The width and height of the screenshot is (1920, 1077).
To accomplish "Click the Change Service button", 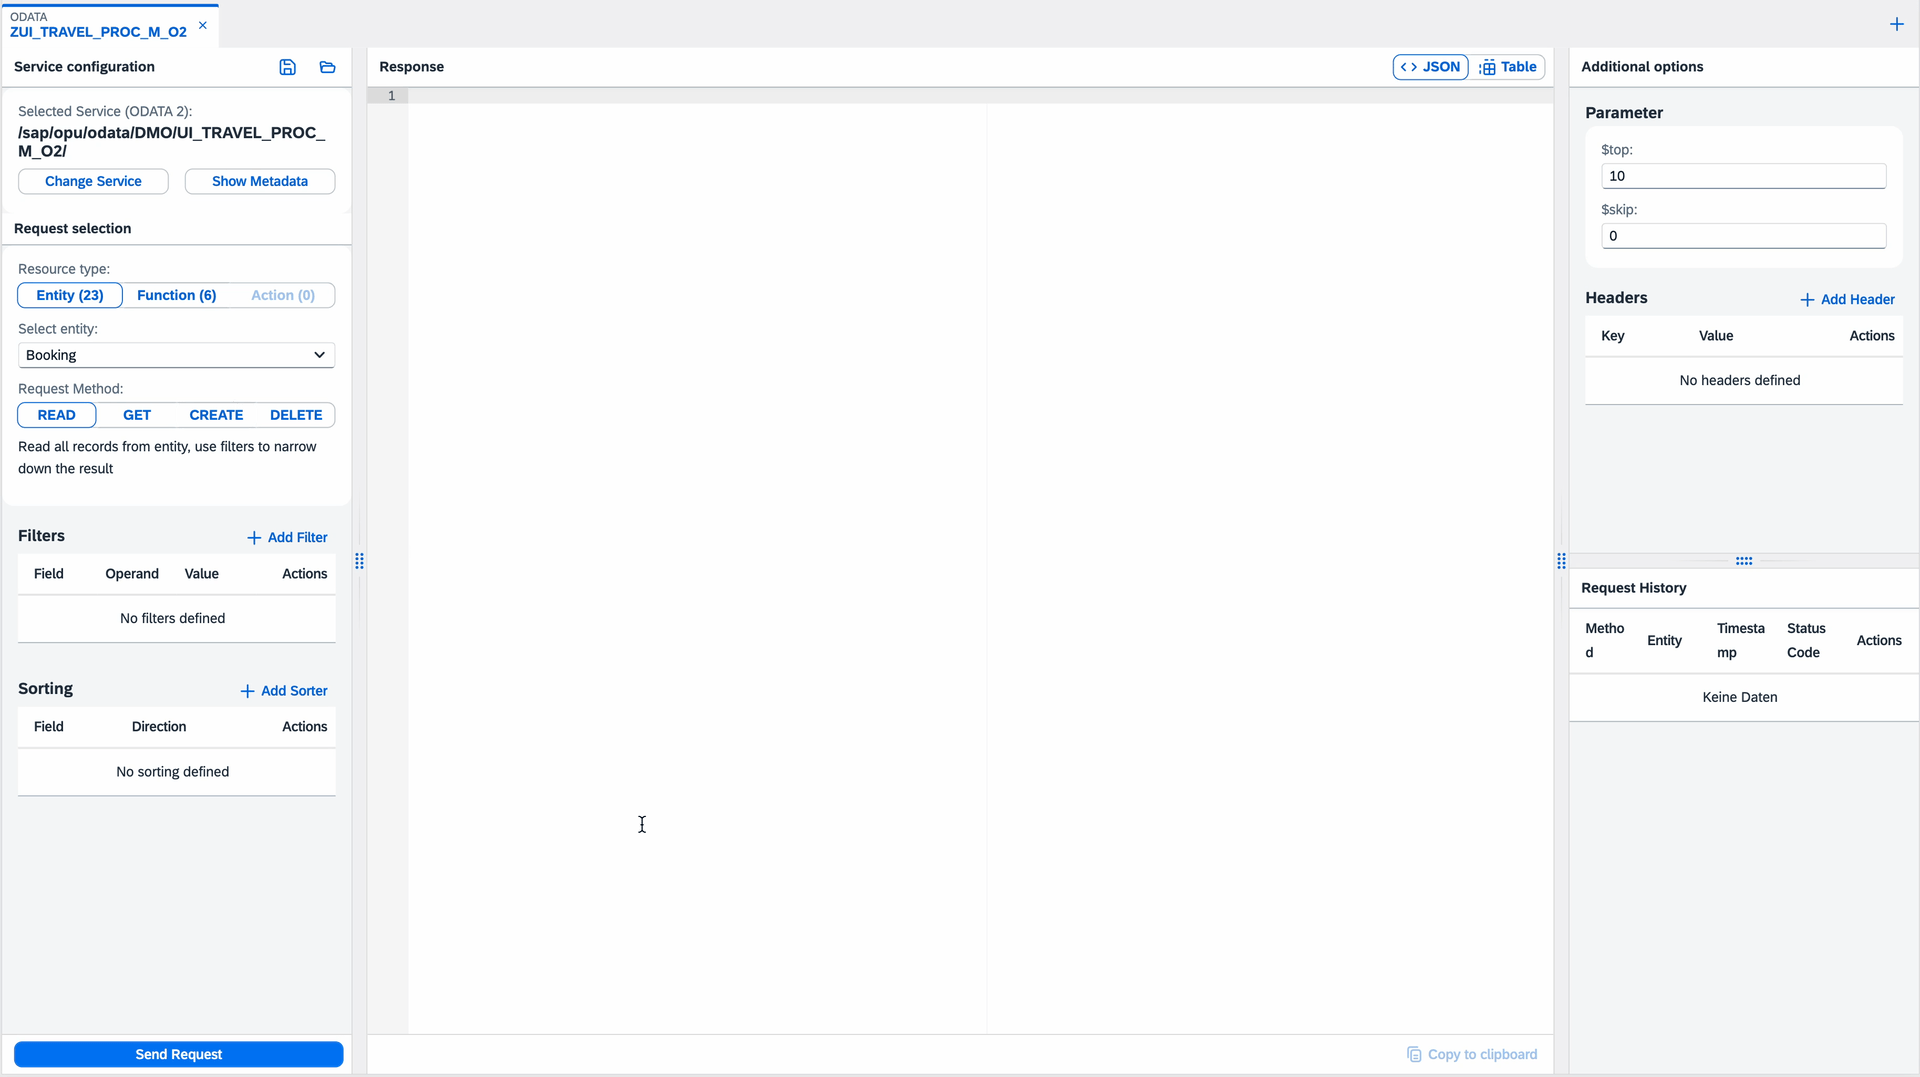I will 93,181.
